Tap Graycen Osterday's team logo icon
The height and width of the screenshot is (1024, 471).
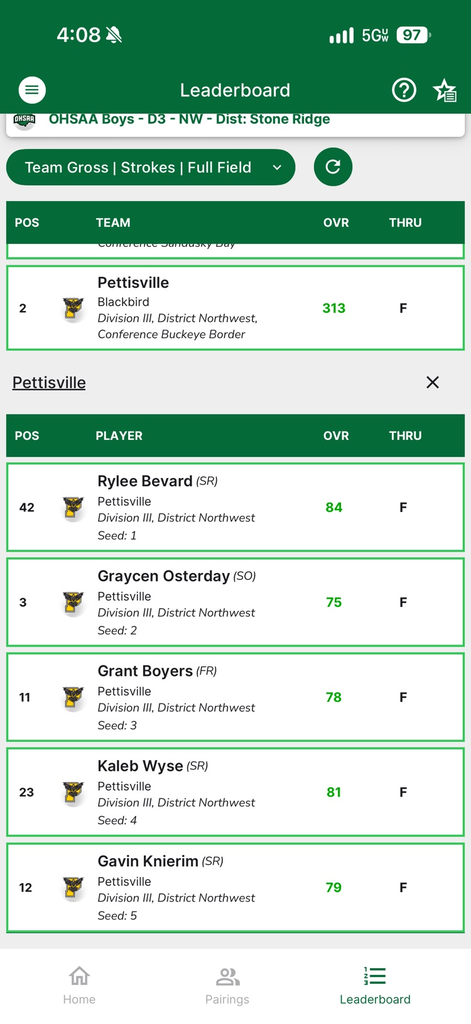click(73, 603)
